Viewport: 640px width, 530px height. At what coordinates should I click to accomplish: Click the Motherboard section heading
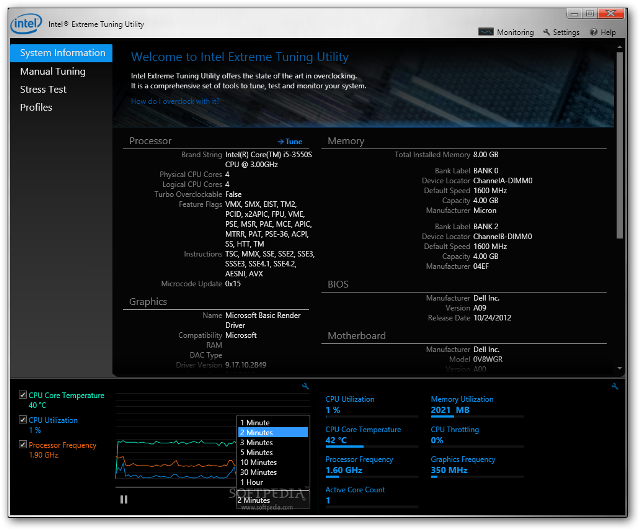coord(356,336)
